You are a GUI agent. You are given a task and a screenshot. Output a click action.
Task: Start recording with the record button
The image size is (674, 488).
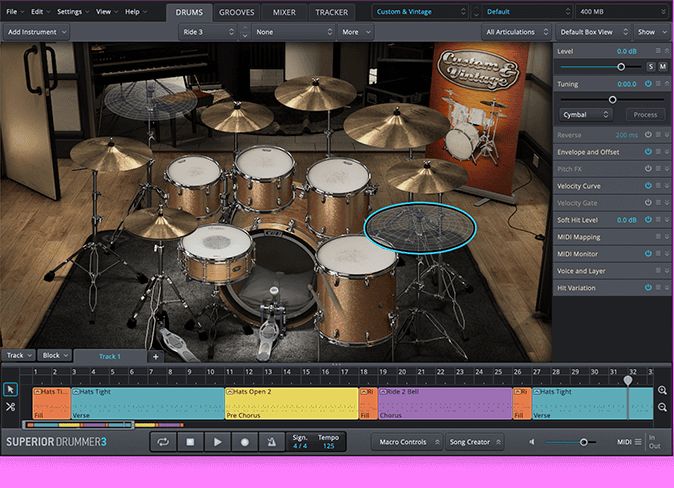[245, 442]
